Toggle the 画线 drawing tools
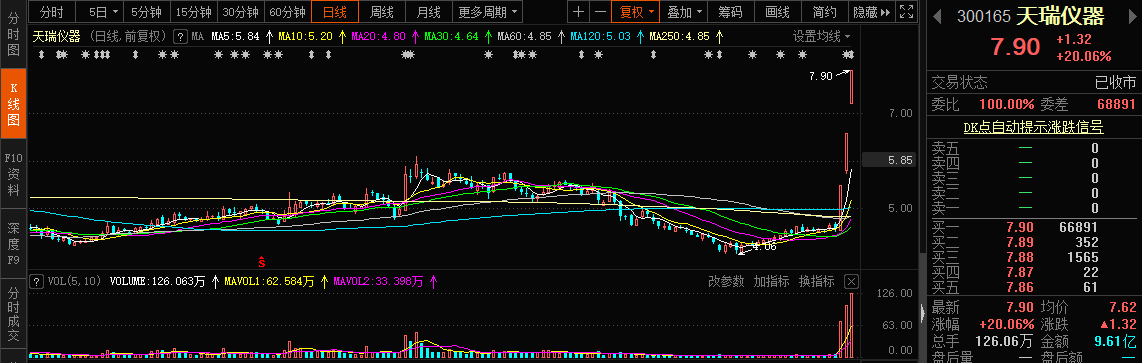The height and width of the screenshot is (363, 1142). [x=777, y=12]
